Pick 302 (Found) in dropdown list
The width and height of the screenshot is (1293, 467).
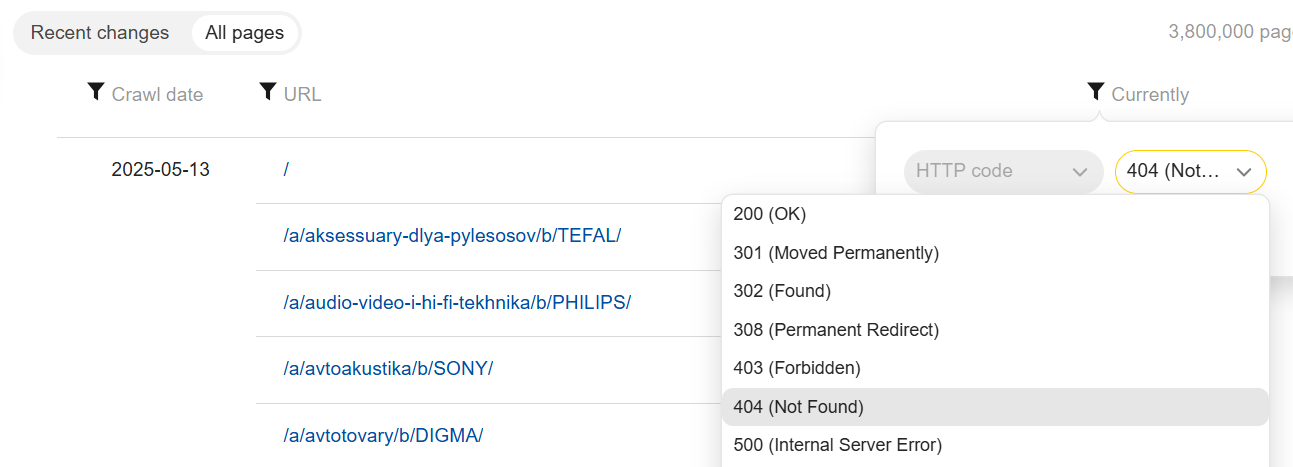point(782,291)
